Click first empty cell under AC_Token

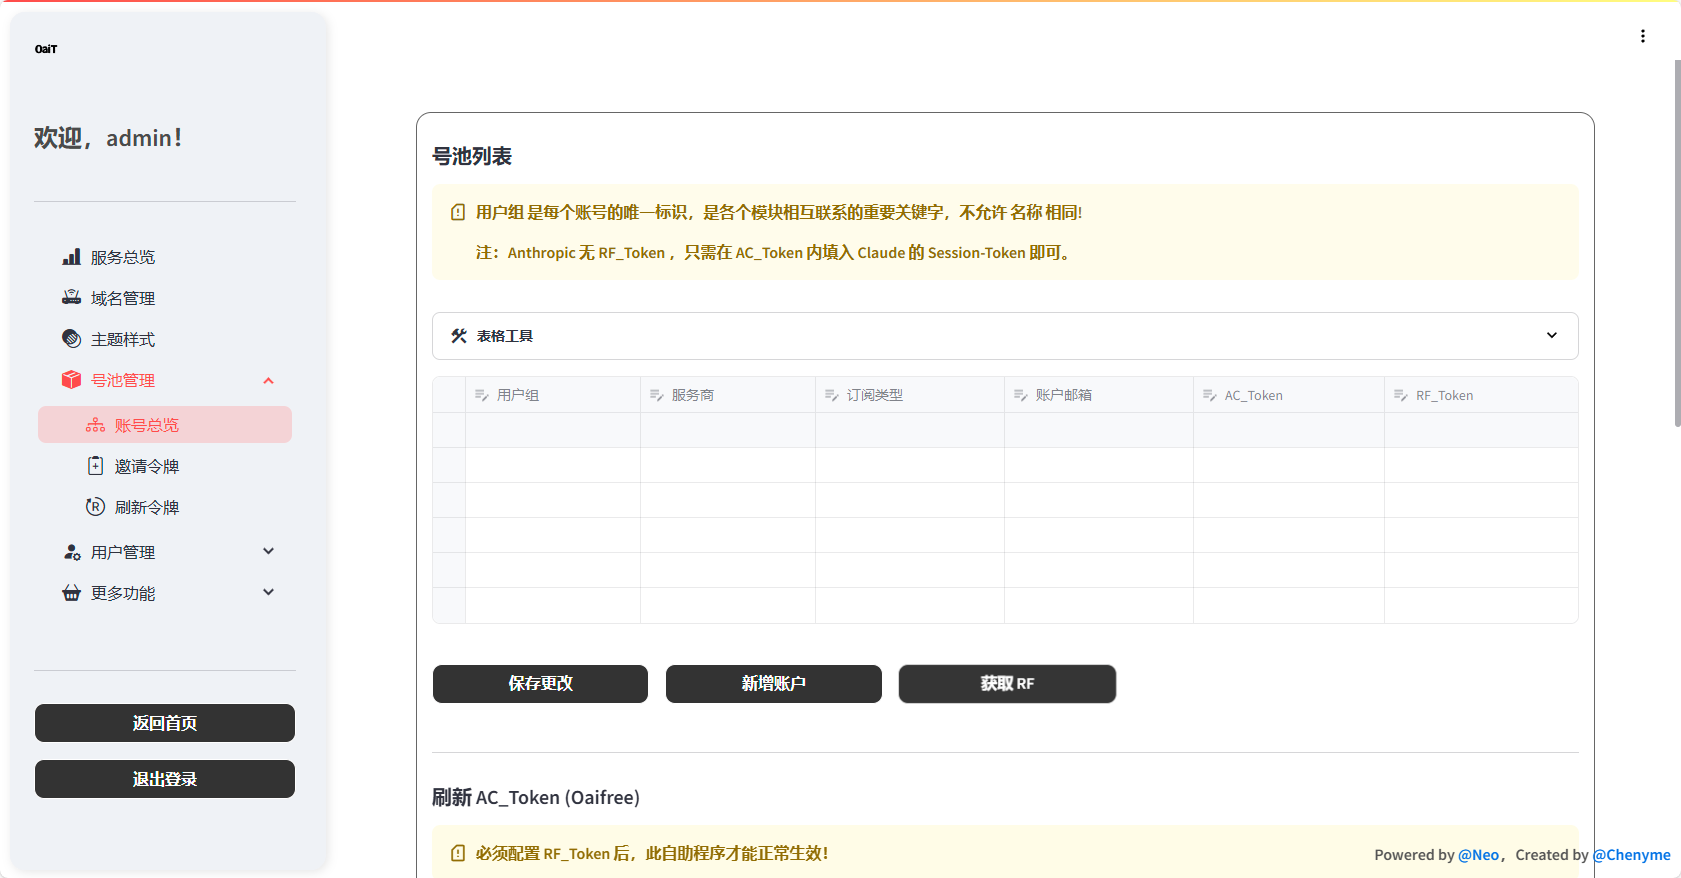1289,430
